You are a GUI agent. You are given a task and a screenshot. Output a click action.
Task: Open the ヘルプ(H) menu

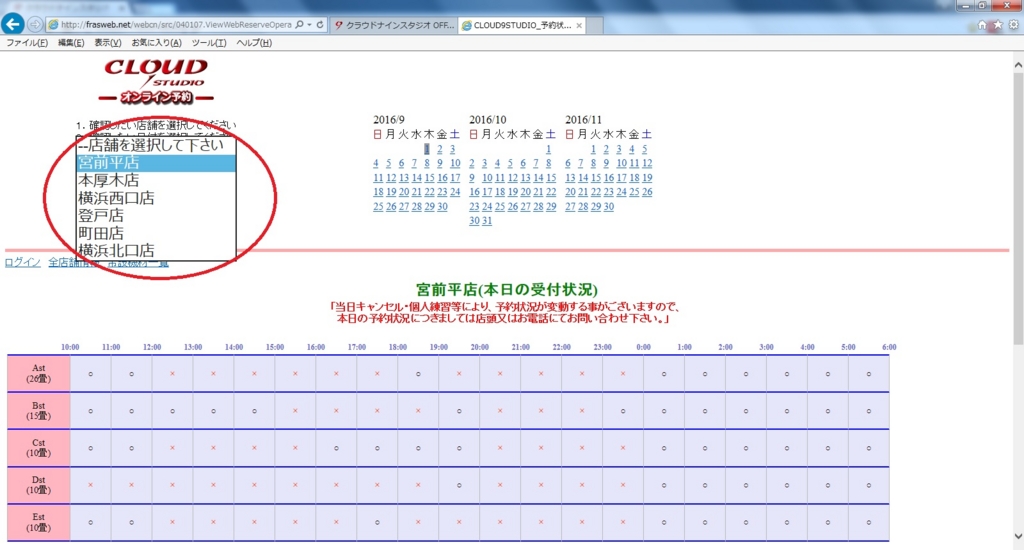click(254, 42)
